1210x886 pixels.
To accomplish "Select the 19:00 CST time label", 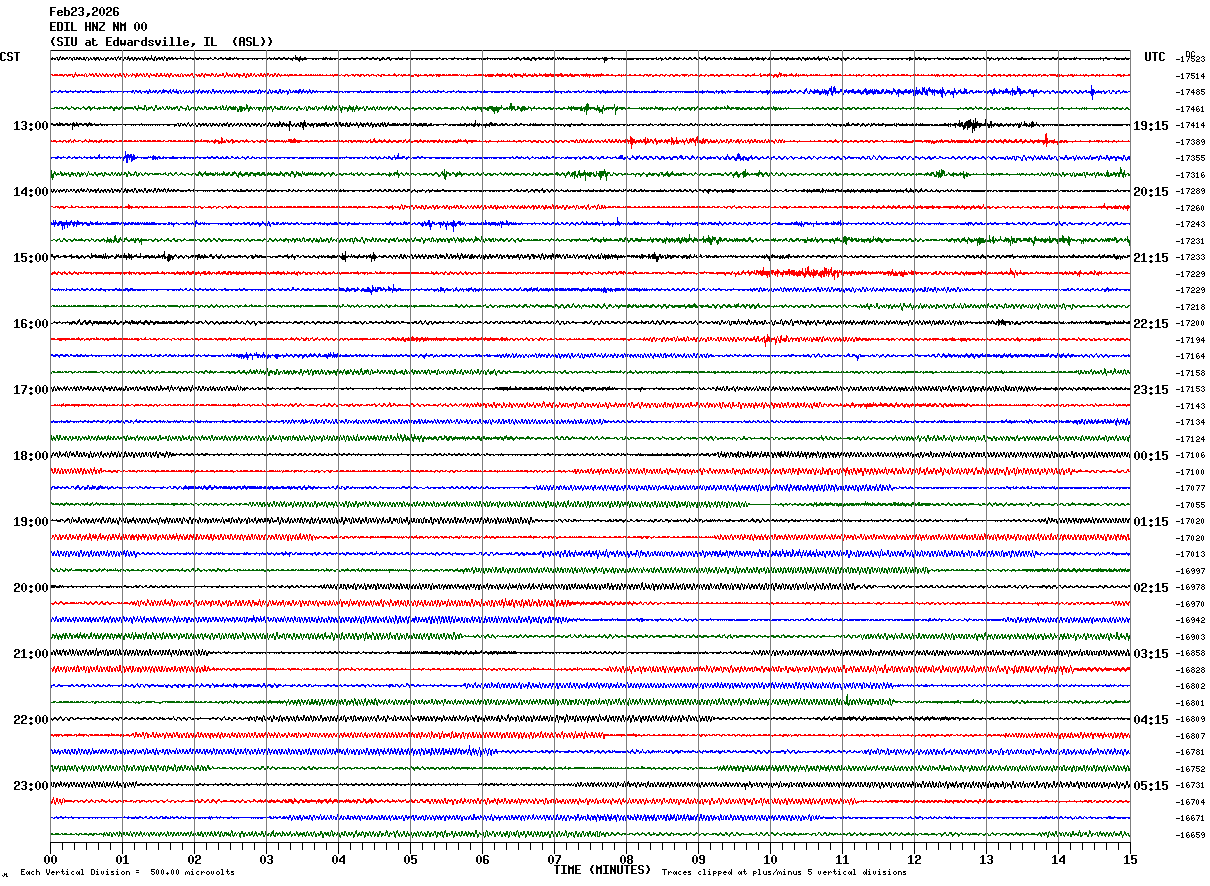I will point(30,522).
